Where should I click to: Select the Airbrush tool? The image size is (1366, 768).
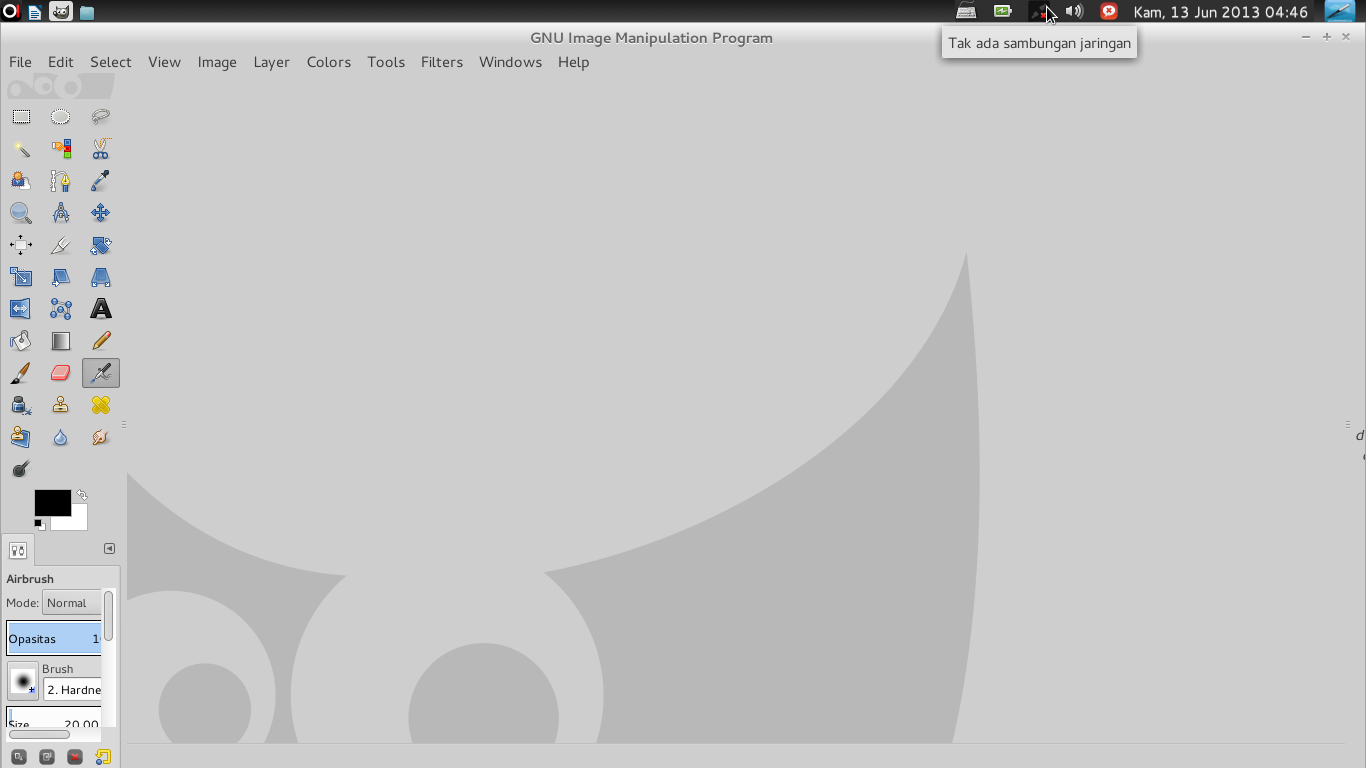(101, 373)
